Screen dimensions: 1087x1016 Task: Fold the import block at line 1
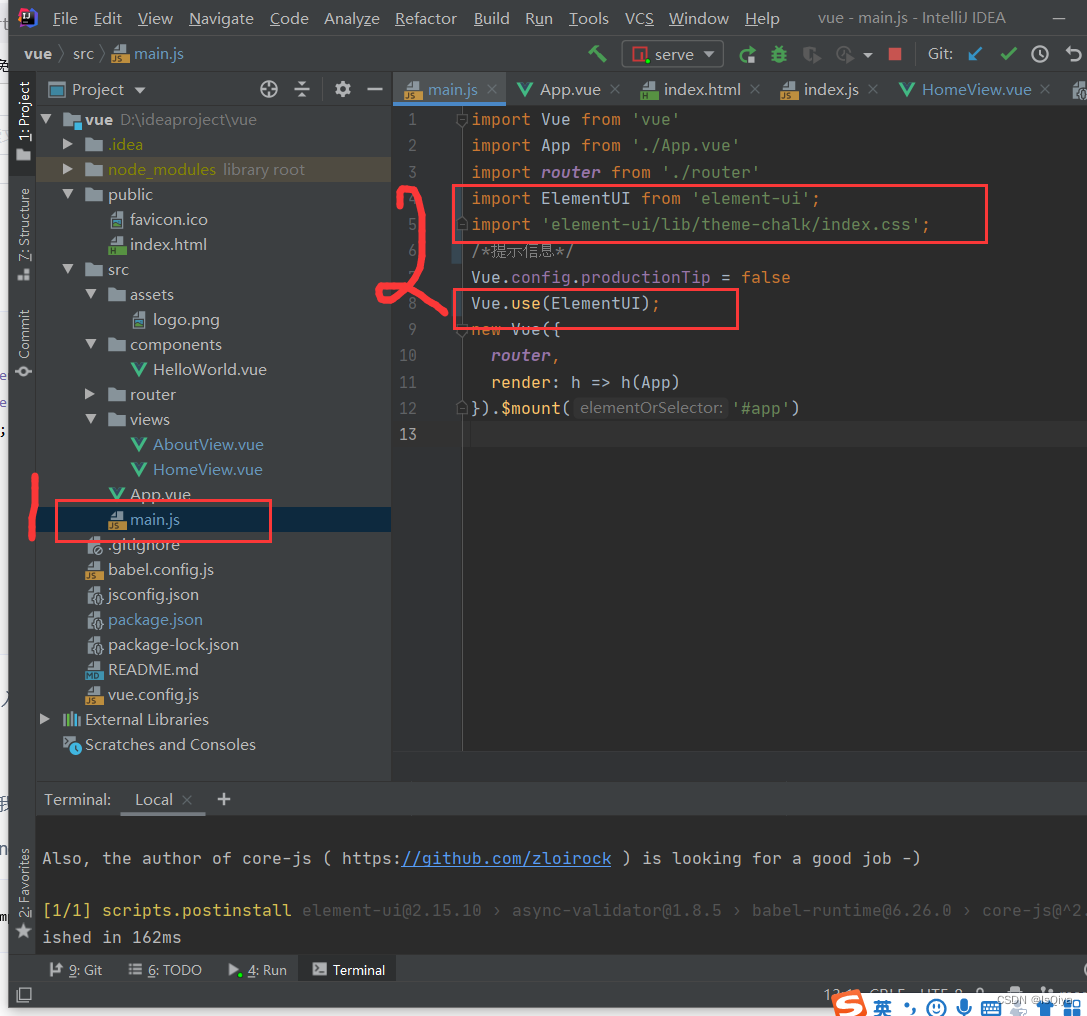point(461,120)
